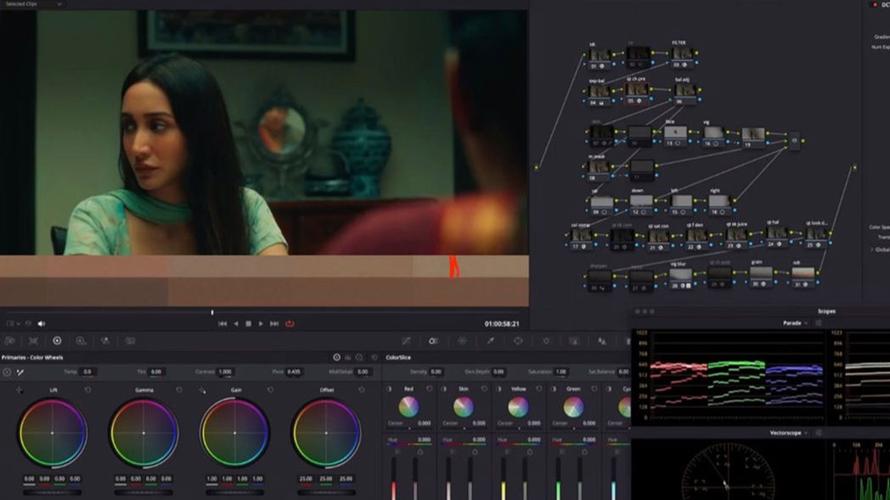Select node 01 in the node graph
This screenshot has width=890, height=500.
coord(599,56)
